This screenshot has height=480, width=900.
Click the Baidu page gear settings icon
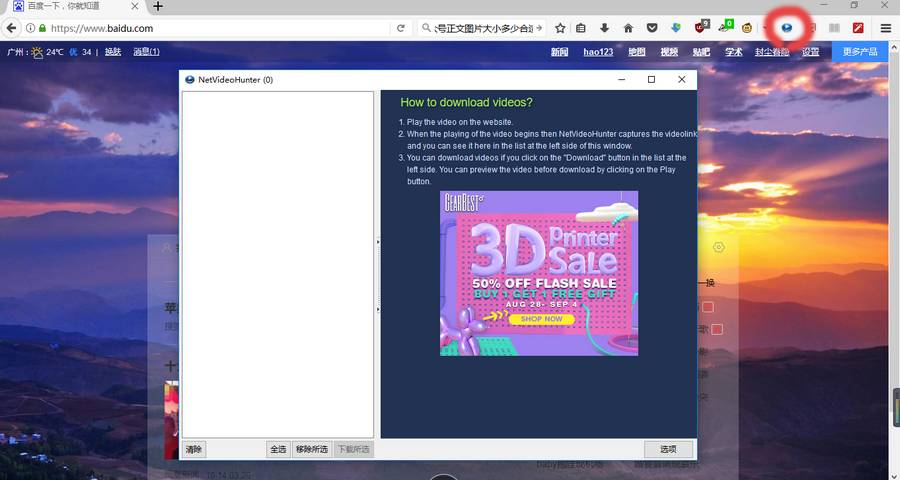[719, 247]
